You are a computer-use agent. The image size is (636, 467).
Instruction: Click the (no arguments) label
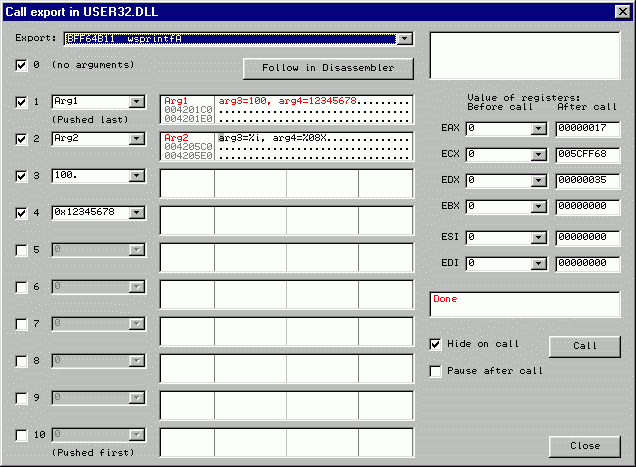pos(93,65)
